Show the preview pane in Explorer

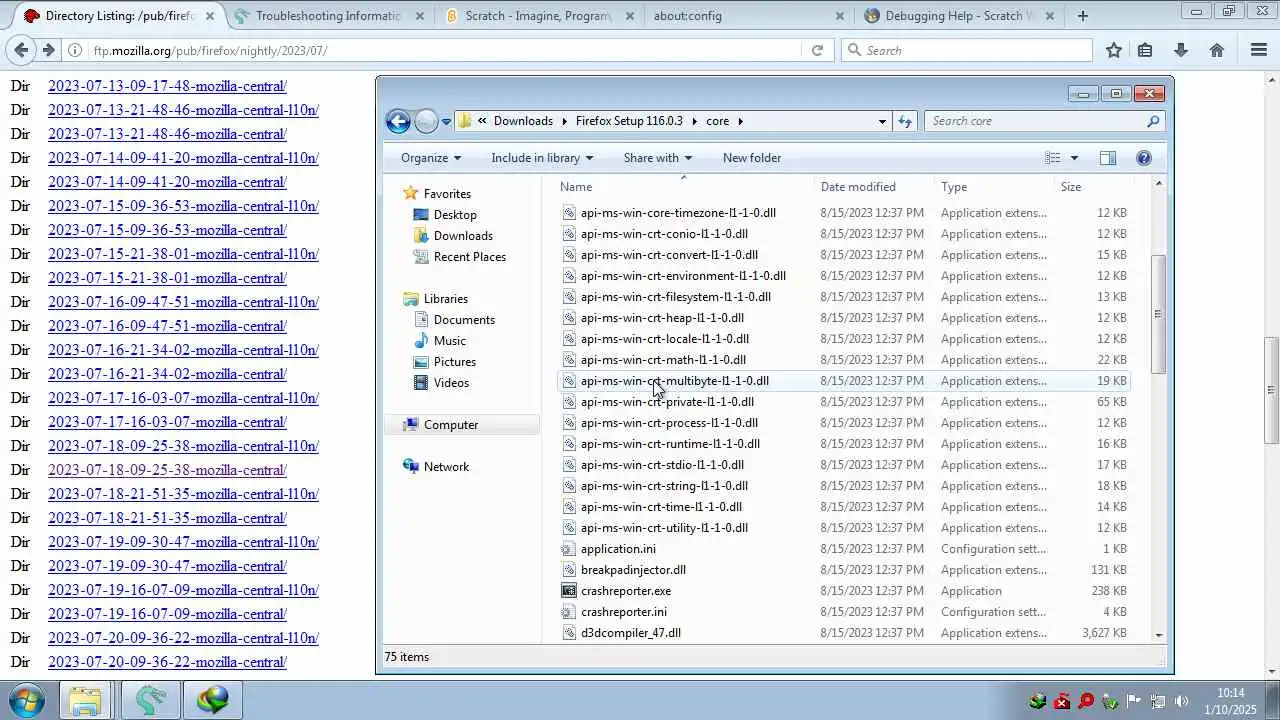click(1107, 158)
